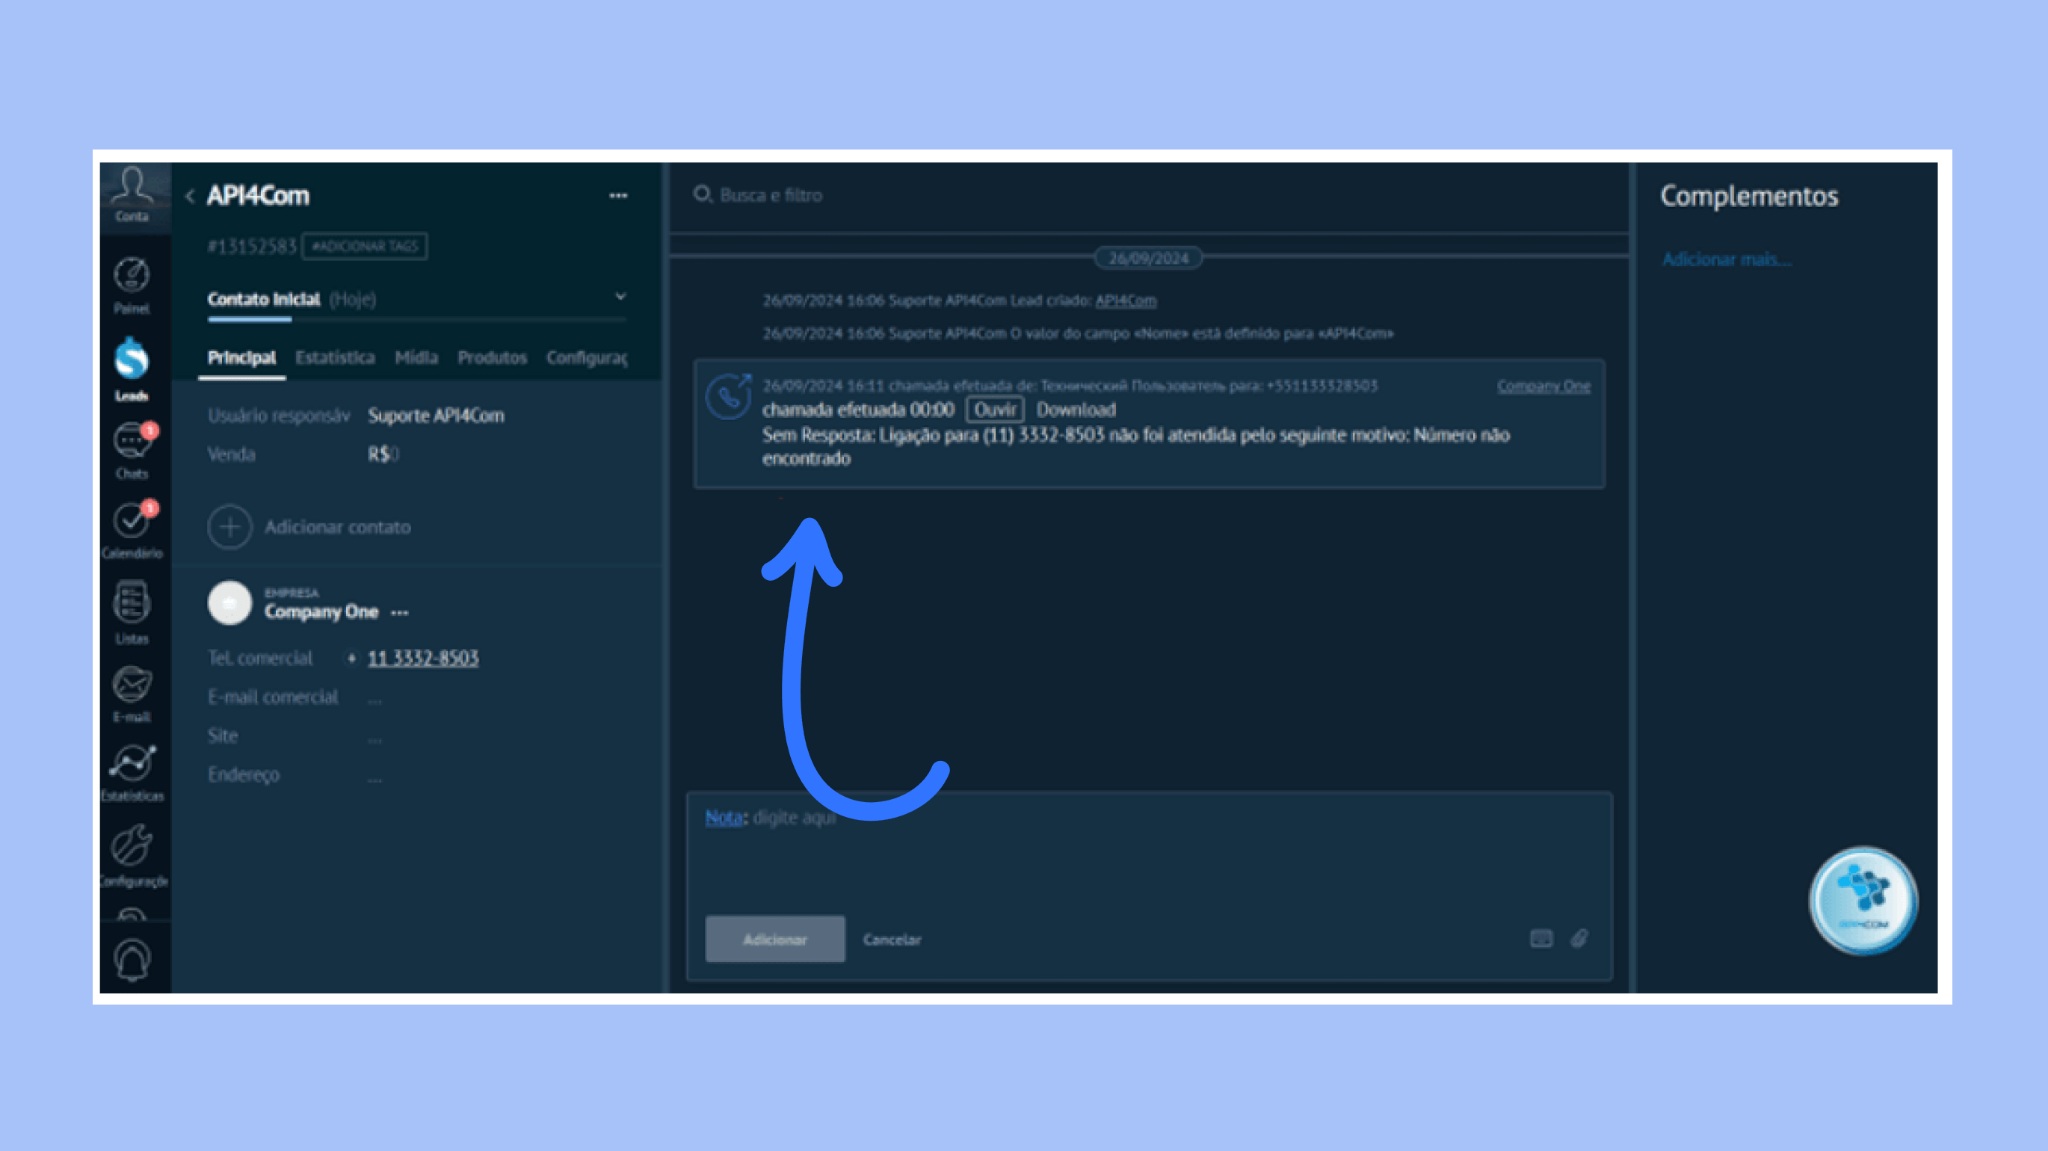
Task: Click the Busca e filtro search field
Action: (1150, 196)
